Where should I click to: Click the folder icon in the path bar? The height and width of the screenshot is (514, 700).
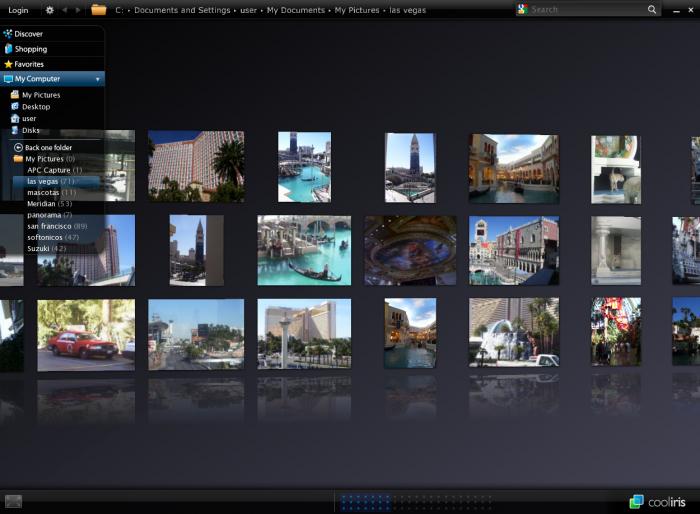[99, 10]
